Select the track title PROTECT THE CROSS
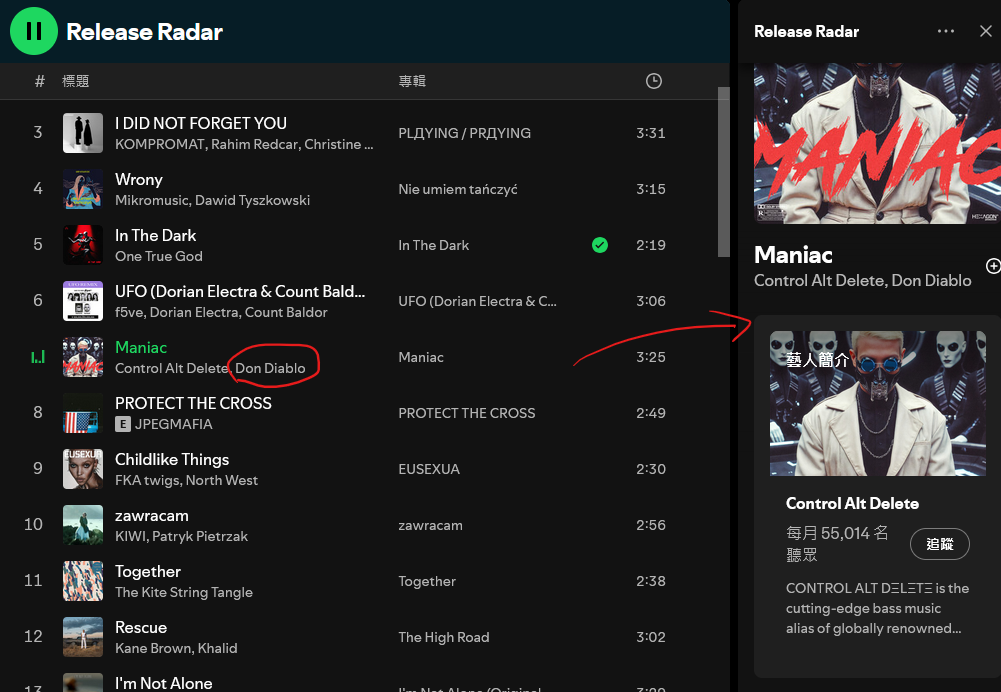The height and width of the screenshot is (692, 1001). tap(193, 403)
